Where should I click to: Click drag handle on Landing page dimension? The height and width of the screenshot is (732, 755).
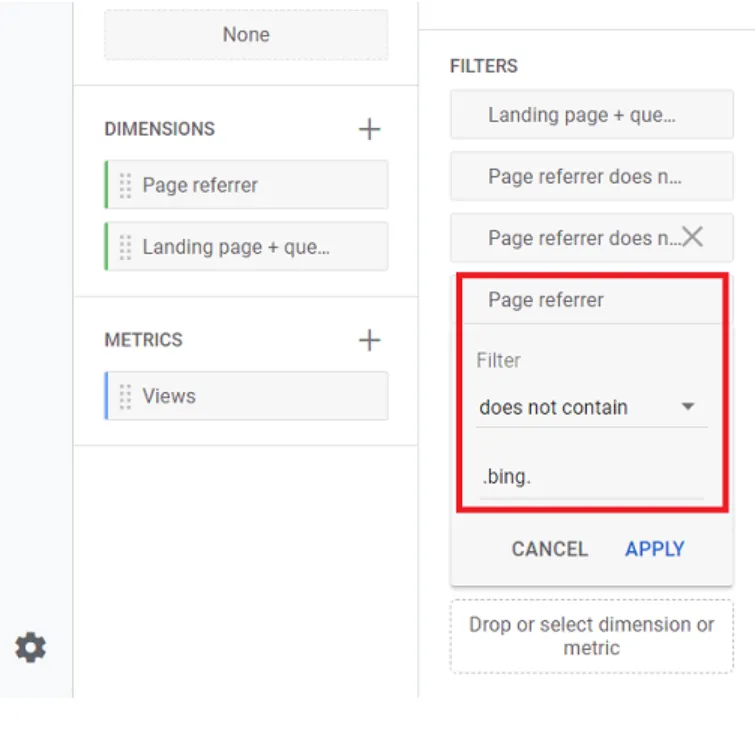[126, 246]
